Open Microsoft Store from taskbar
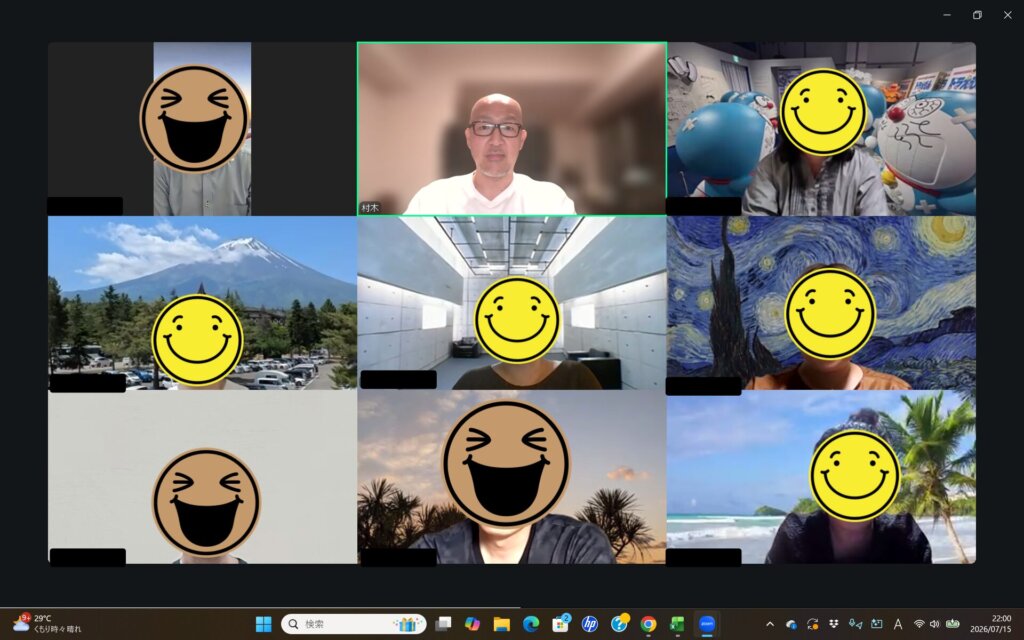The image size is (1024, 640). [560, 624]
